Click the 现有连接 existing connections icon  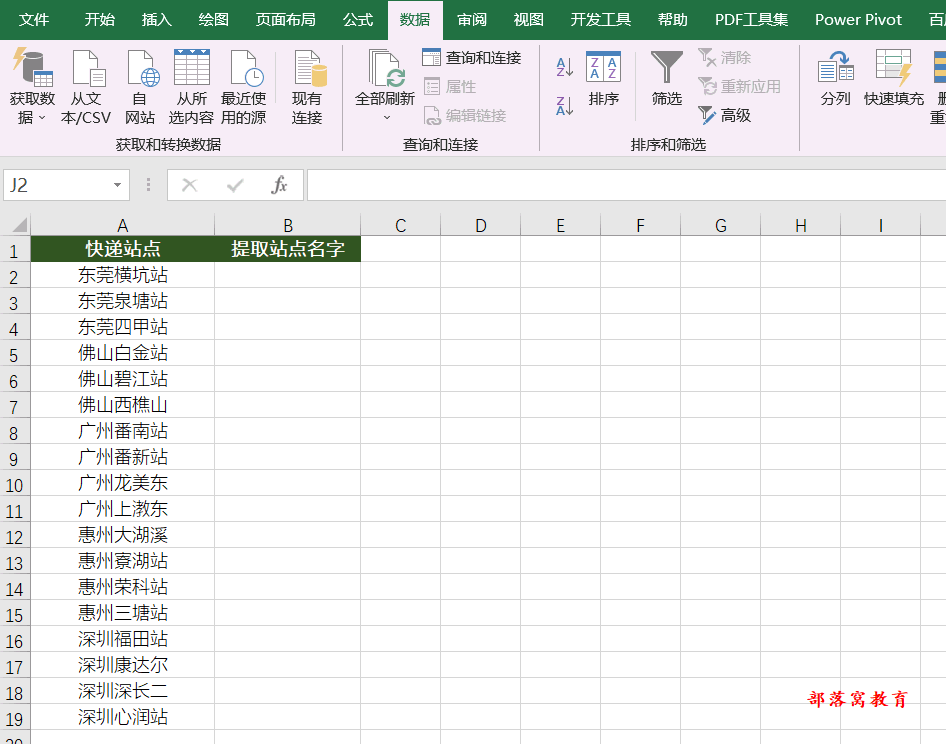coord(308,68)
